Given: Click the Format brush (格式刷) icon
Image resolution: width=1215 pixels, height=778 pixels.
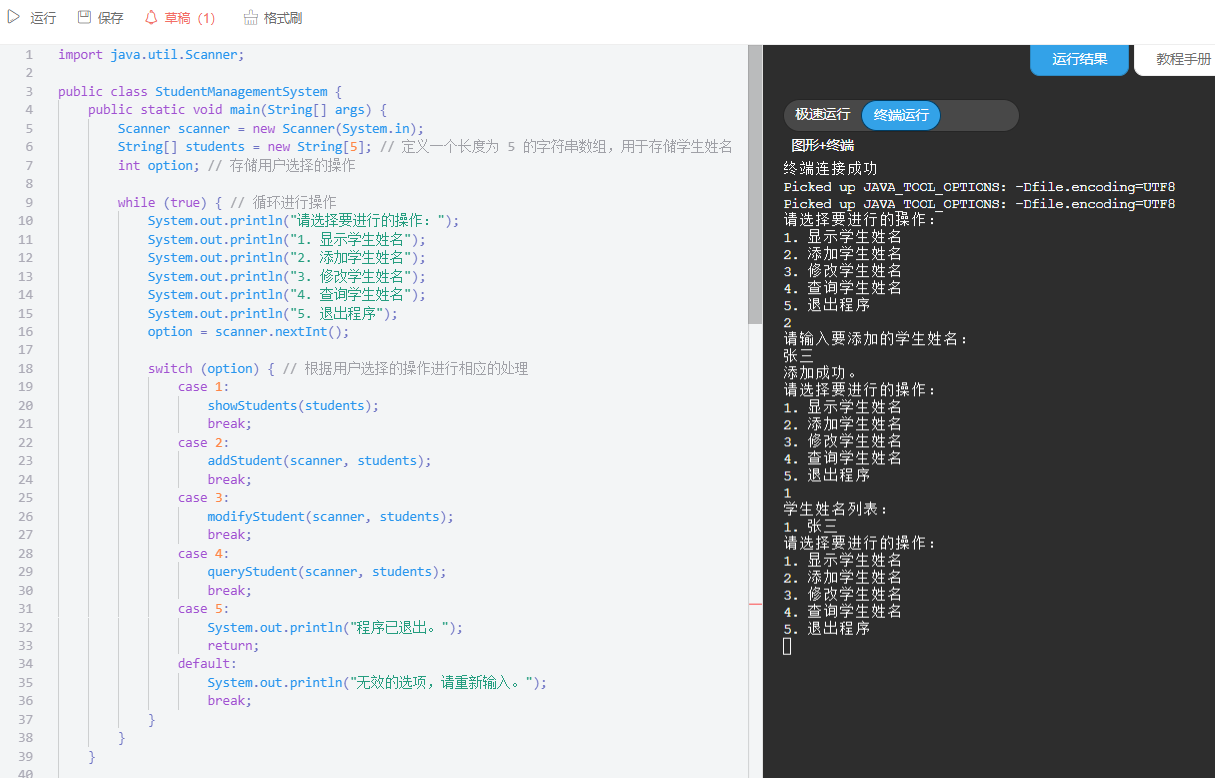Looking at the screenshot, I should coord(250,17).
